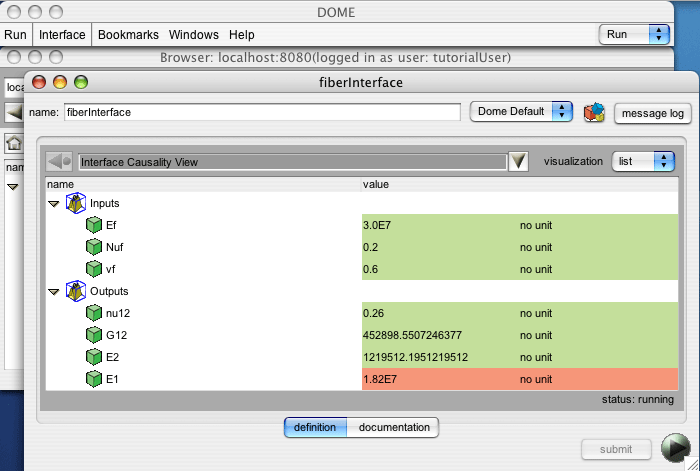The width and height of the screenshot is (700, 471).
Task: Select the E2 row label
Action: pyautogui.click(x=112, y=357)
